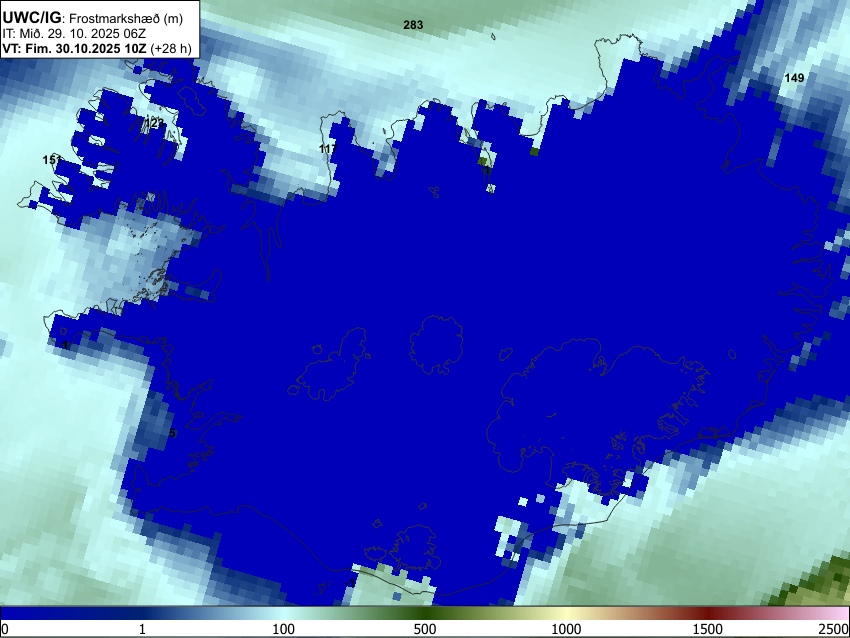Image resolution: width=850 pixels, height=638 pixels.
Task: Click the map value 149
Action: (794, 78)
